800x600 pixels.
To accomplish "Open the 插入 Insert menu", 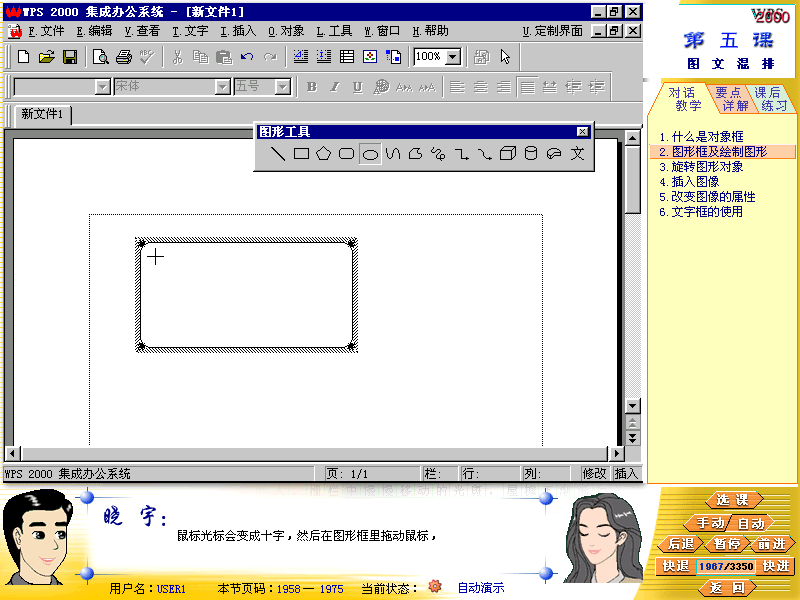I will pos(239,31).
